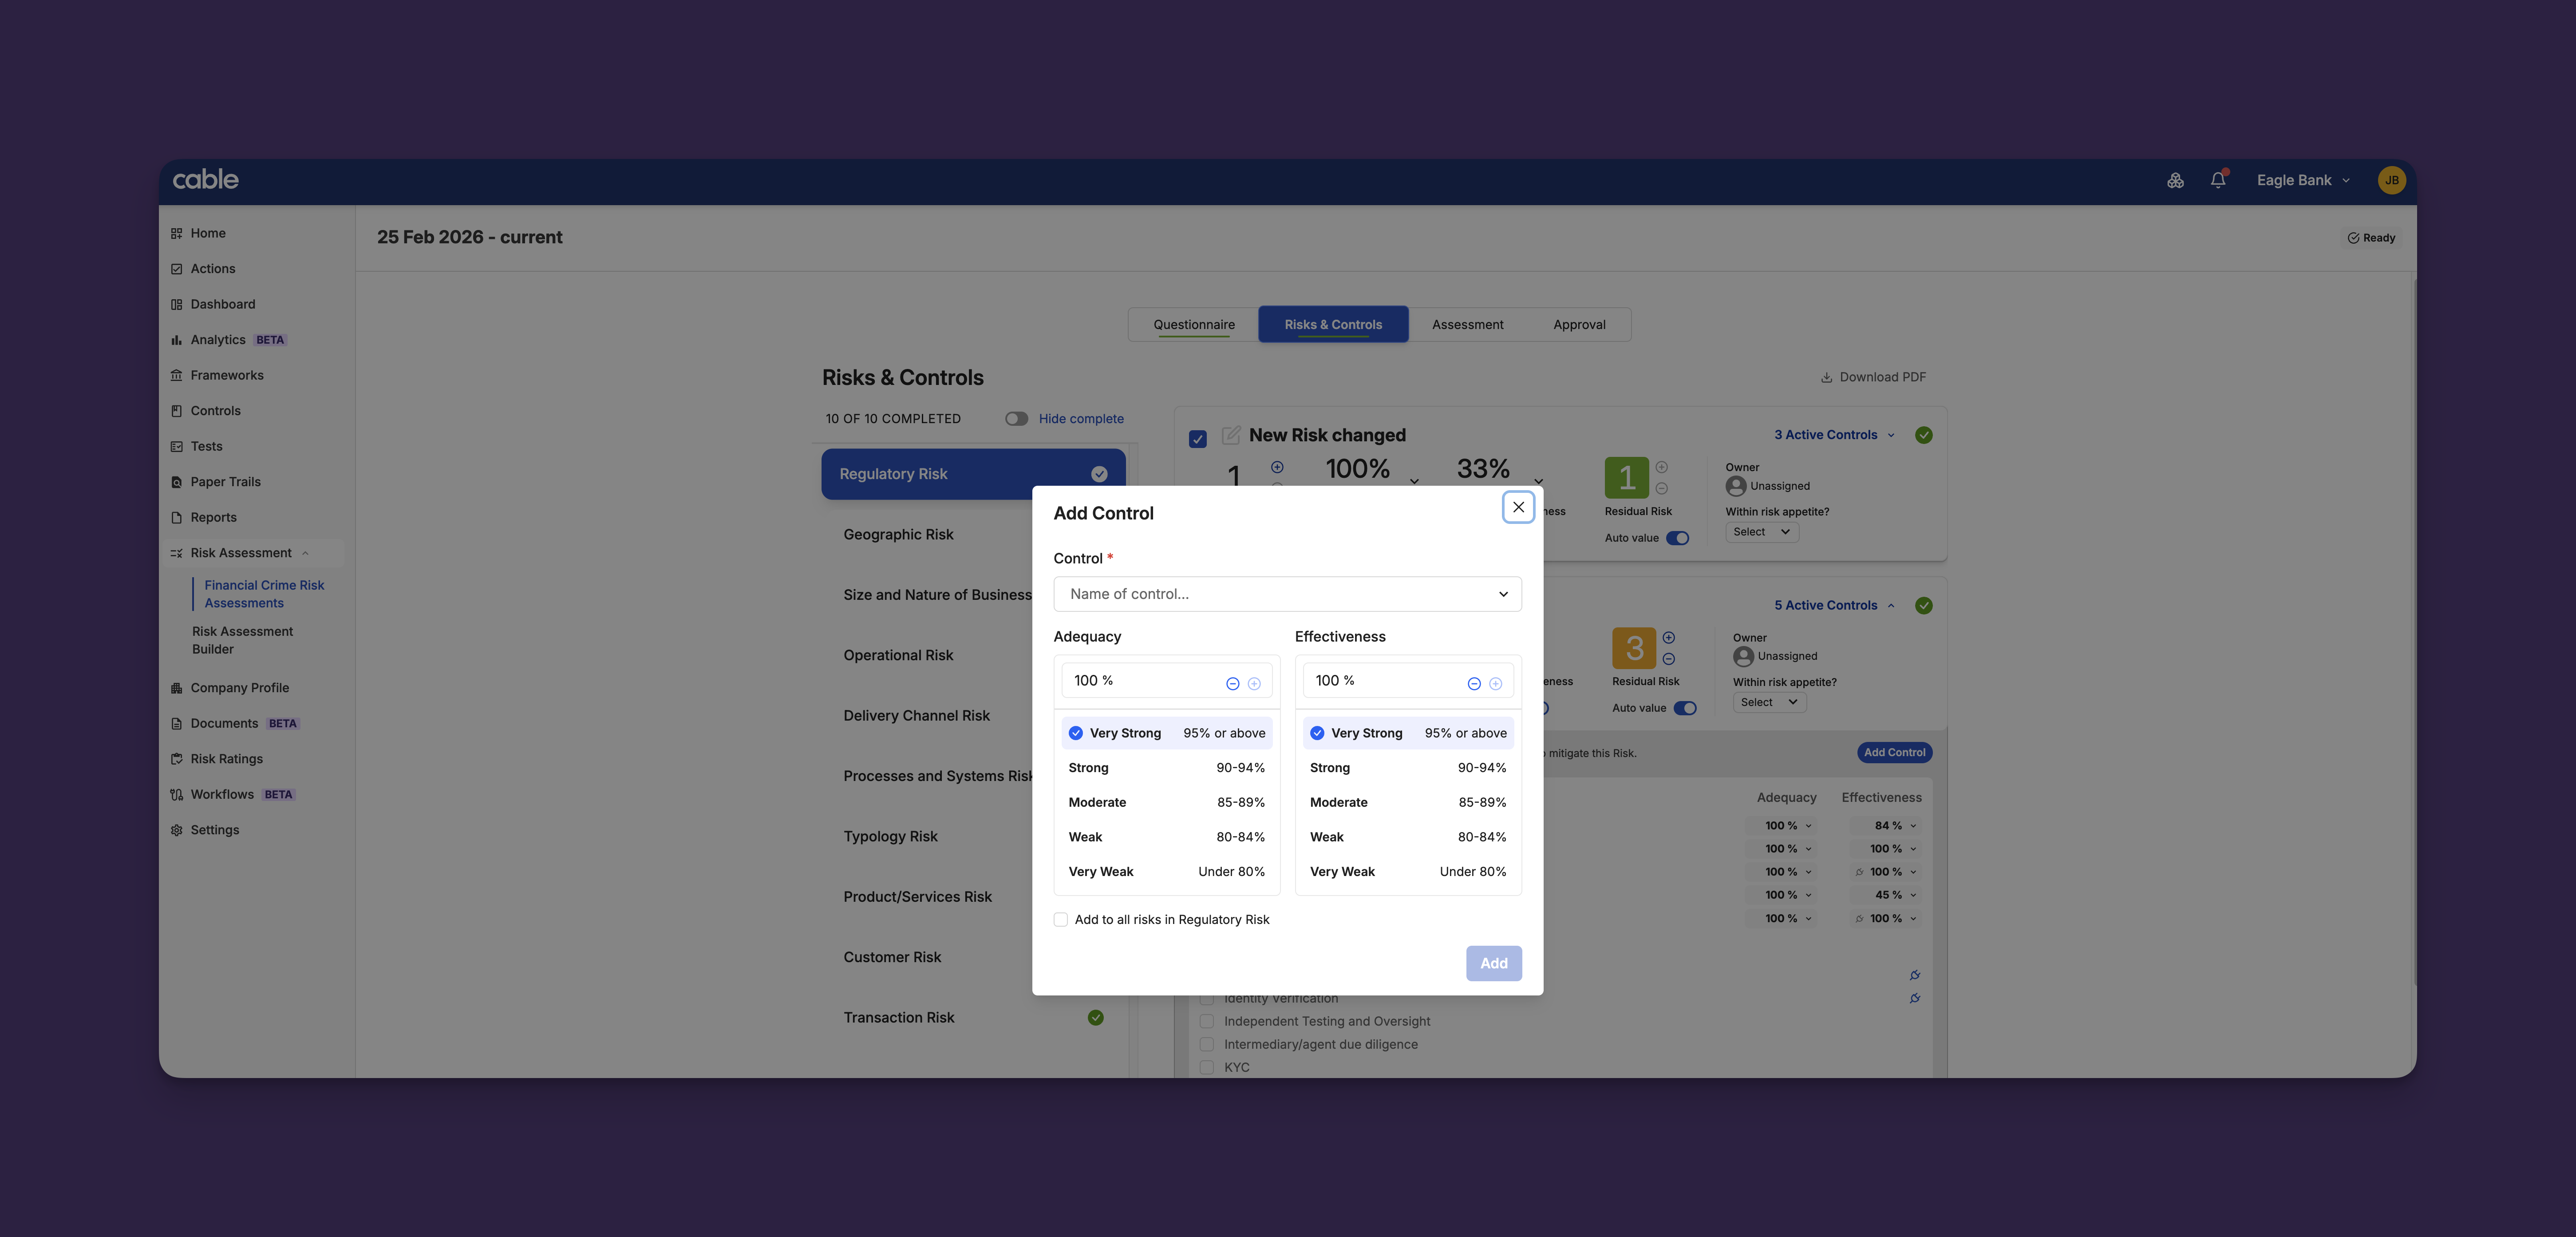2576x1237 pixels.
Task: Select the Strong 90-94% Adequacy row
Action: 1167,768
